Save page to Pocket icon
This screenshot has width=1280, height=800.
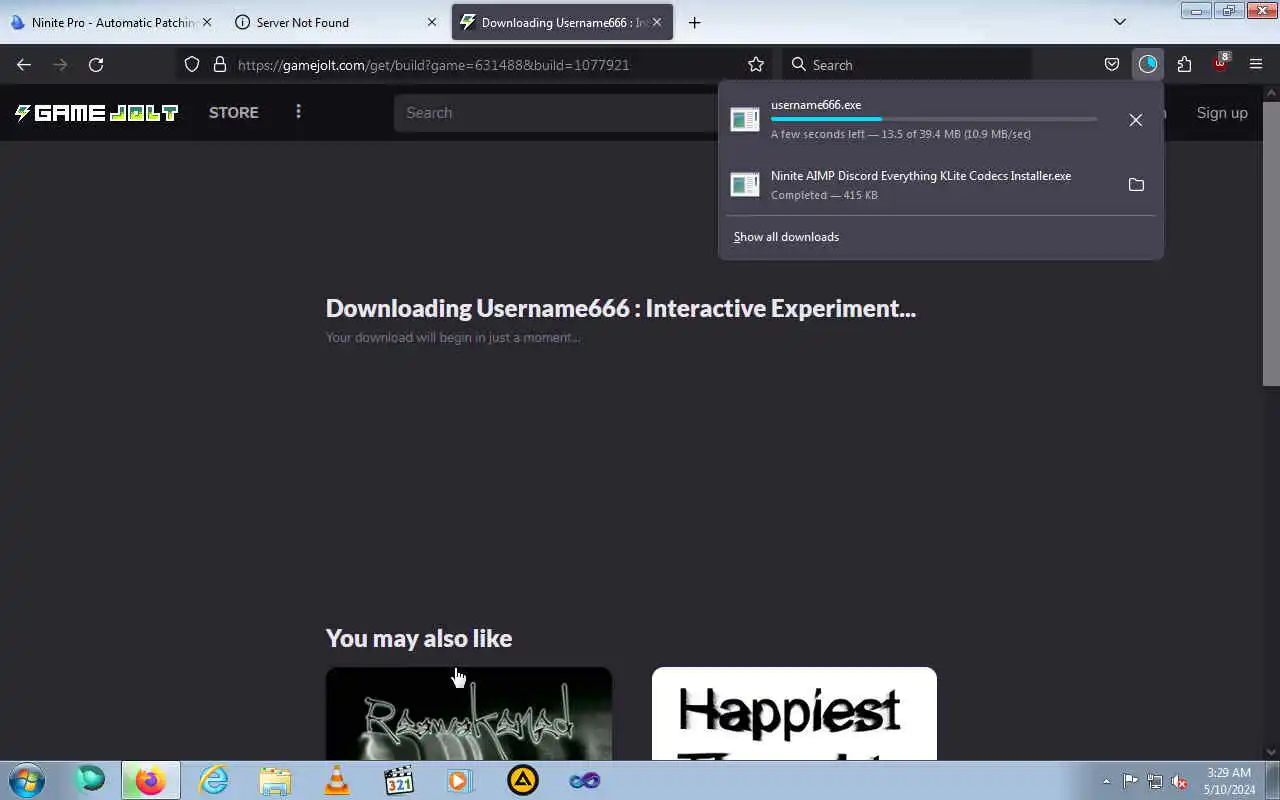[x=1112, y=65]
